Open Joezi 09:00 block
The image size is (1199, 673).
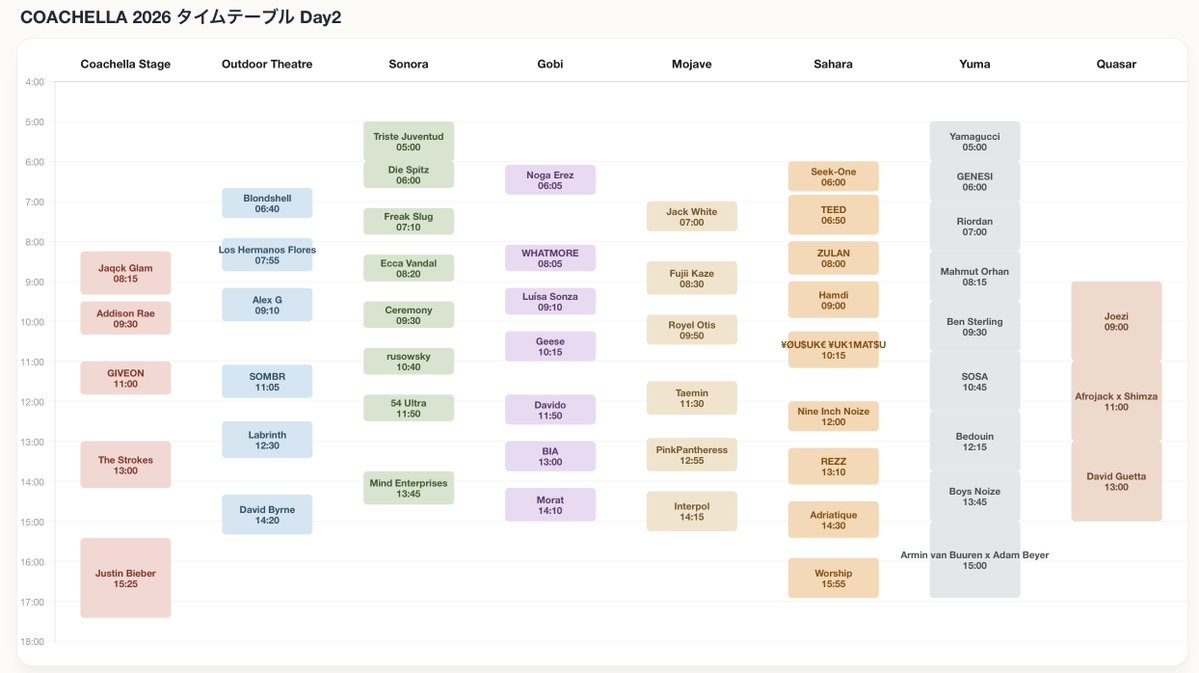(x=1116, y=321)
